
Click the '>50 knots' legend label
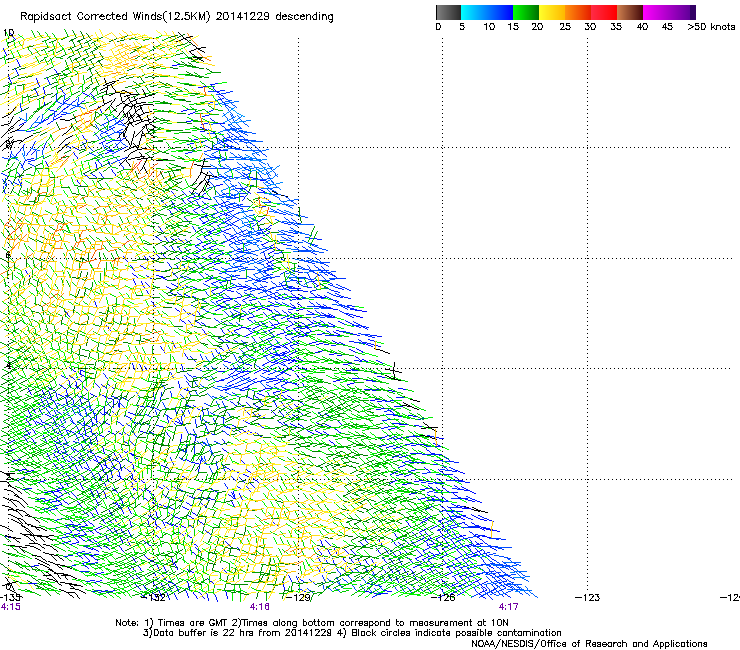click(711, 27)
